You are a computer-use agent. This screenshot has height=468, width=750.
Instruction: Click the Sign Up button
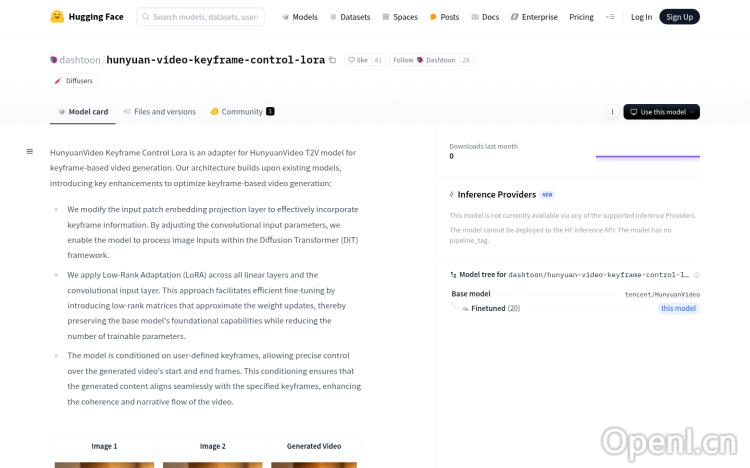point(679,17)
